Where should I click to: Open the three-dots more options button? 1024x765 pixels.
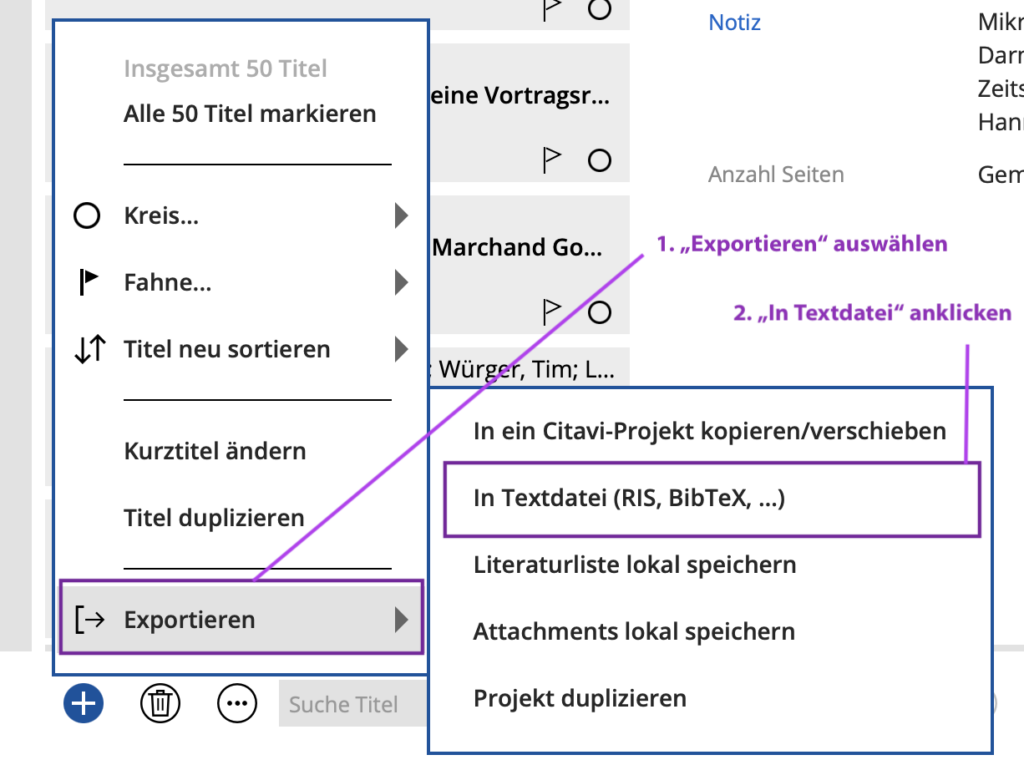click(236, 704)
